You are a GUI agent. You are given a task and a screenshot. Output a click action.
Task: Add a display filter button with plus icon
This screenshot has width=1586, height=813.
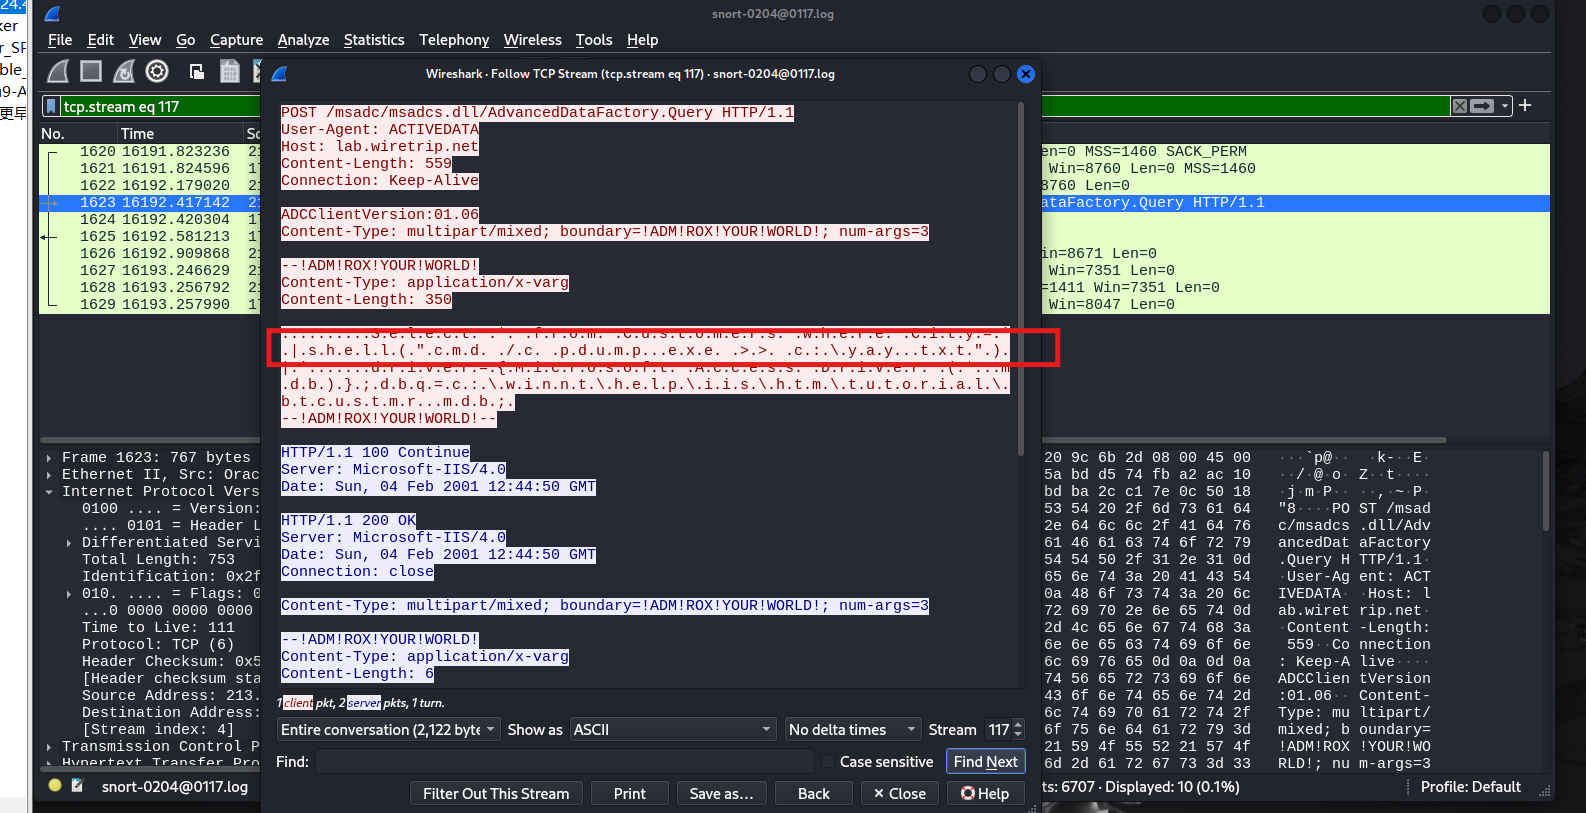(x=1525, y=105)
